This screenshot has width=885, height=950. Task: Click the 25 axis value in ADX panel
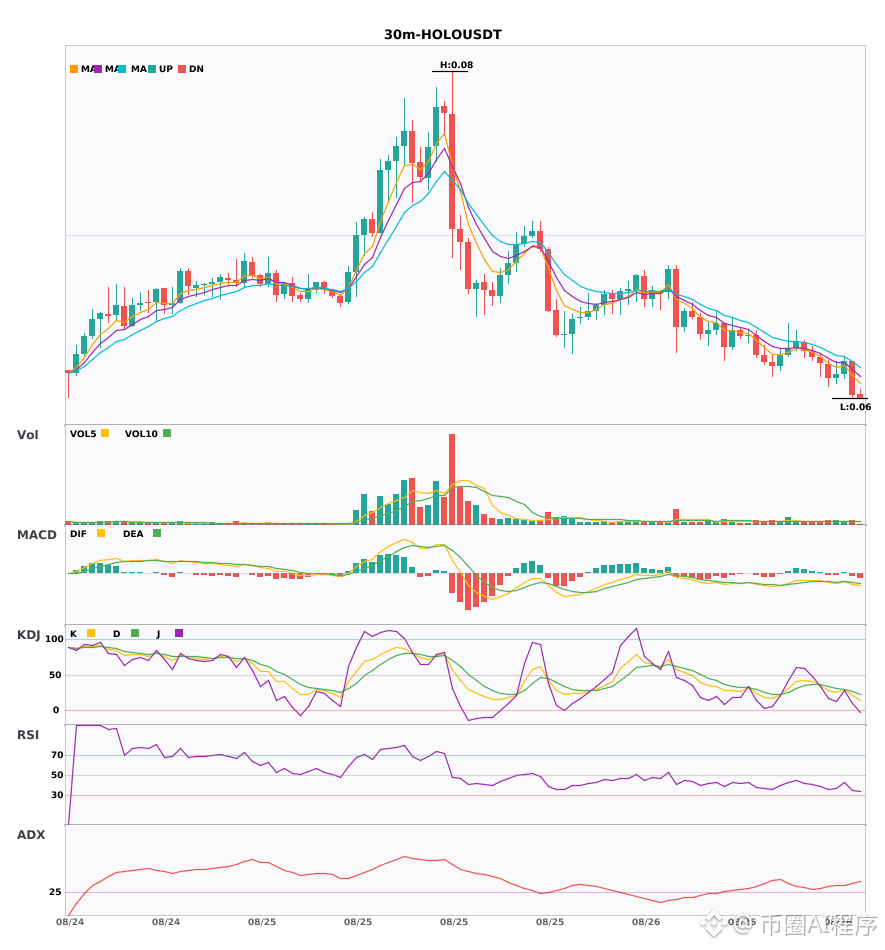[55, 892]
